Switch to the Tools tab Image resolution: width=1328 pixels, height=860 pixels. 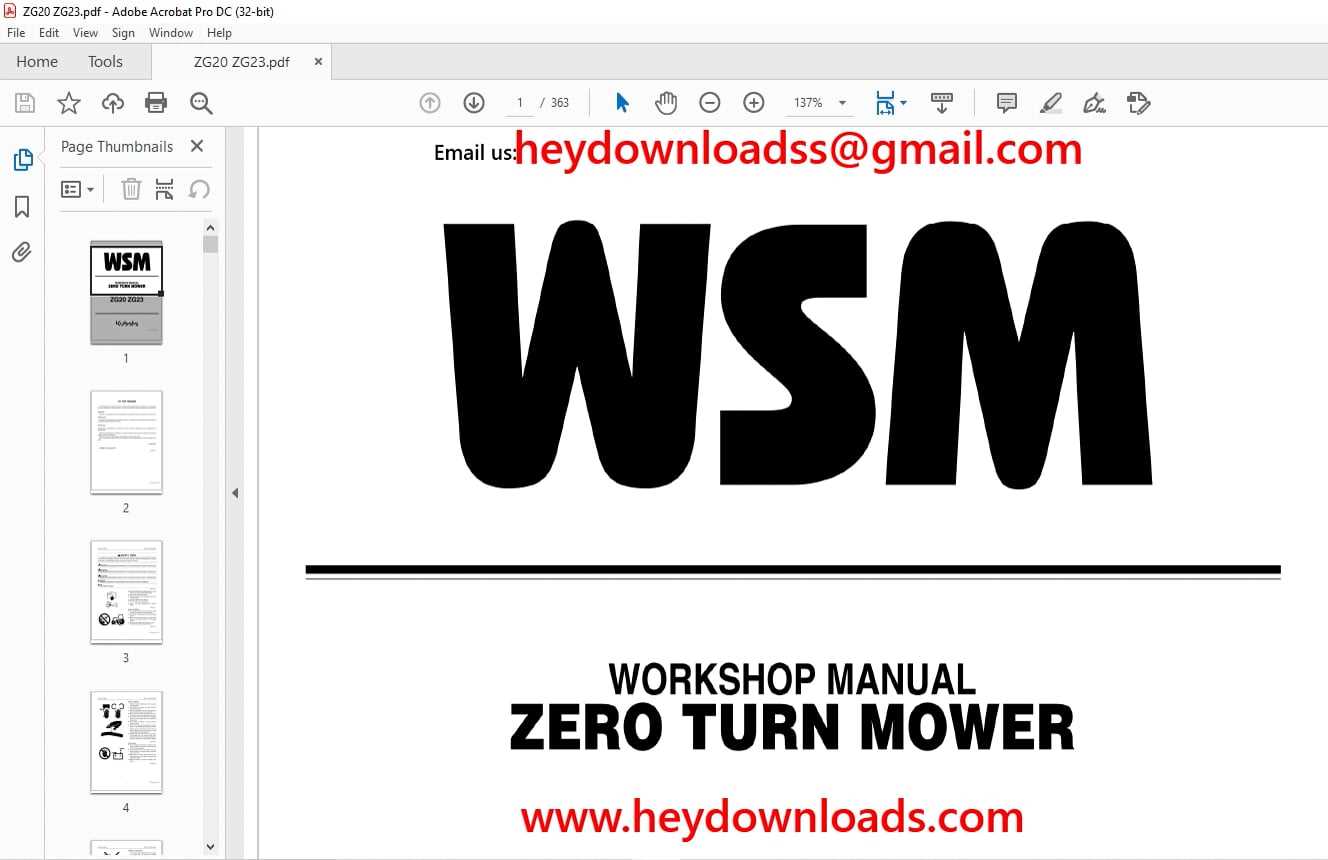(x=105, y=62)
